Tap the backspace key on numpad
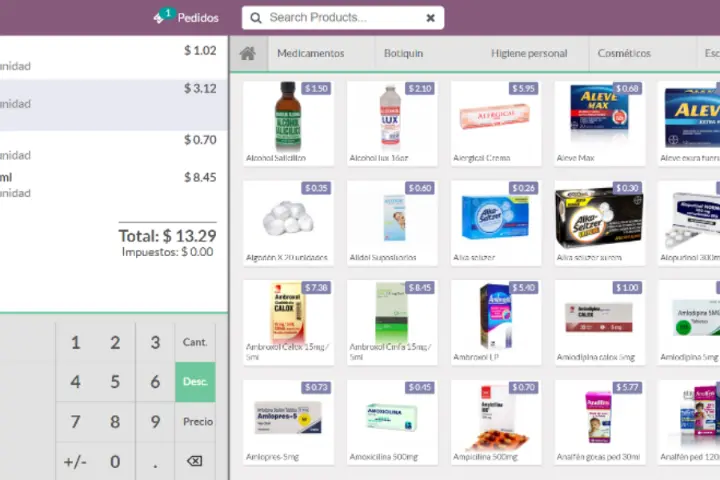The width and height of the screenshot is (720, 480). pos(195,461)
